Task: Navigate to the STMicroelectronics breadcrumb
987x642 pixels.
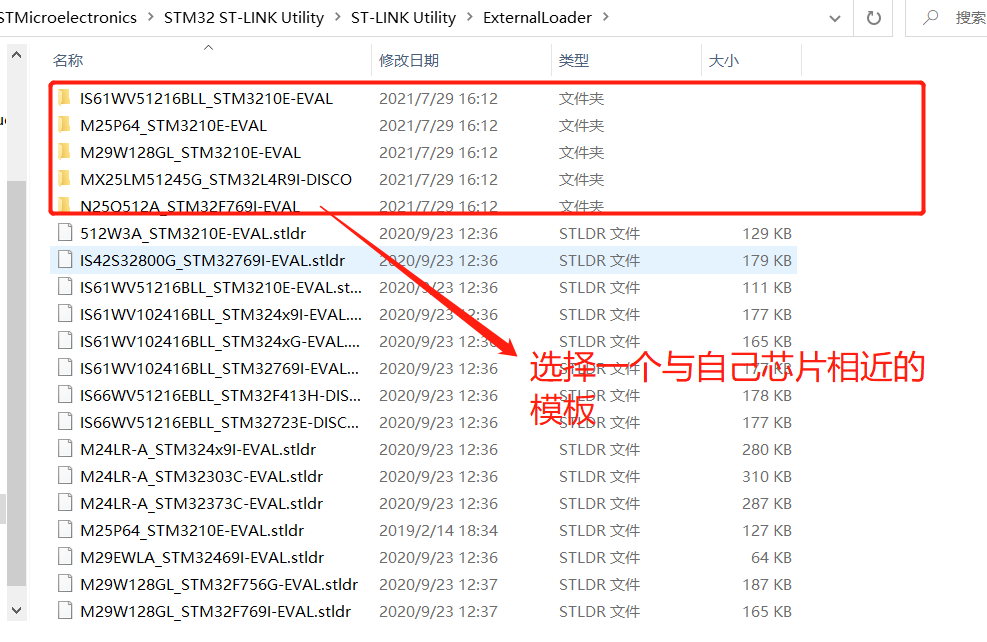Action: [x=65, y=17]
